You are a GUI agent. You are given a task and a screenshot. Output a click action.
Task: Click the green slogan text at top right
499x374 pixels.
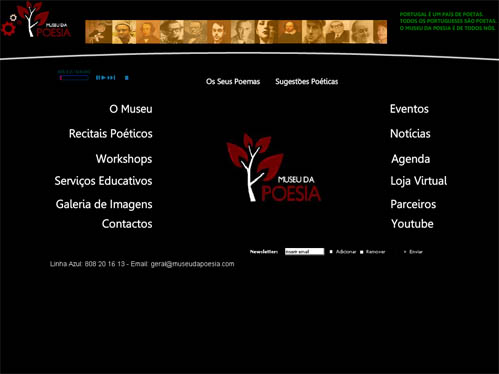448,21
